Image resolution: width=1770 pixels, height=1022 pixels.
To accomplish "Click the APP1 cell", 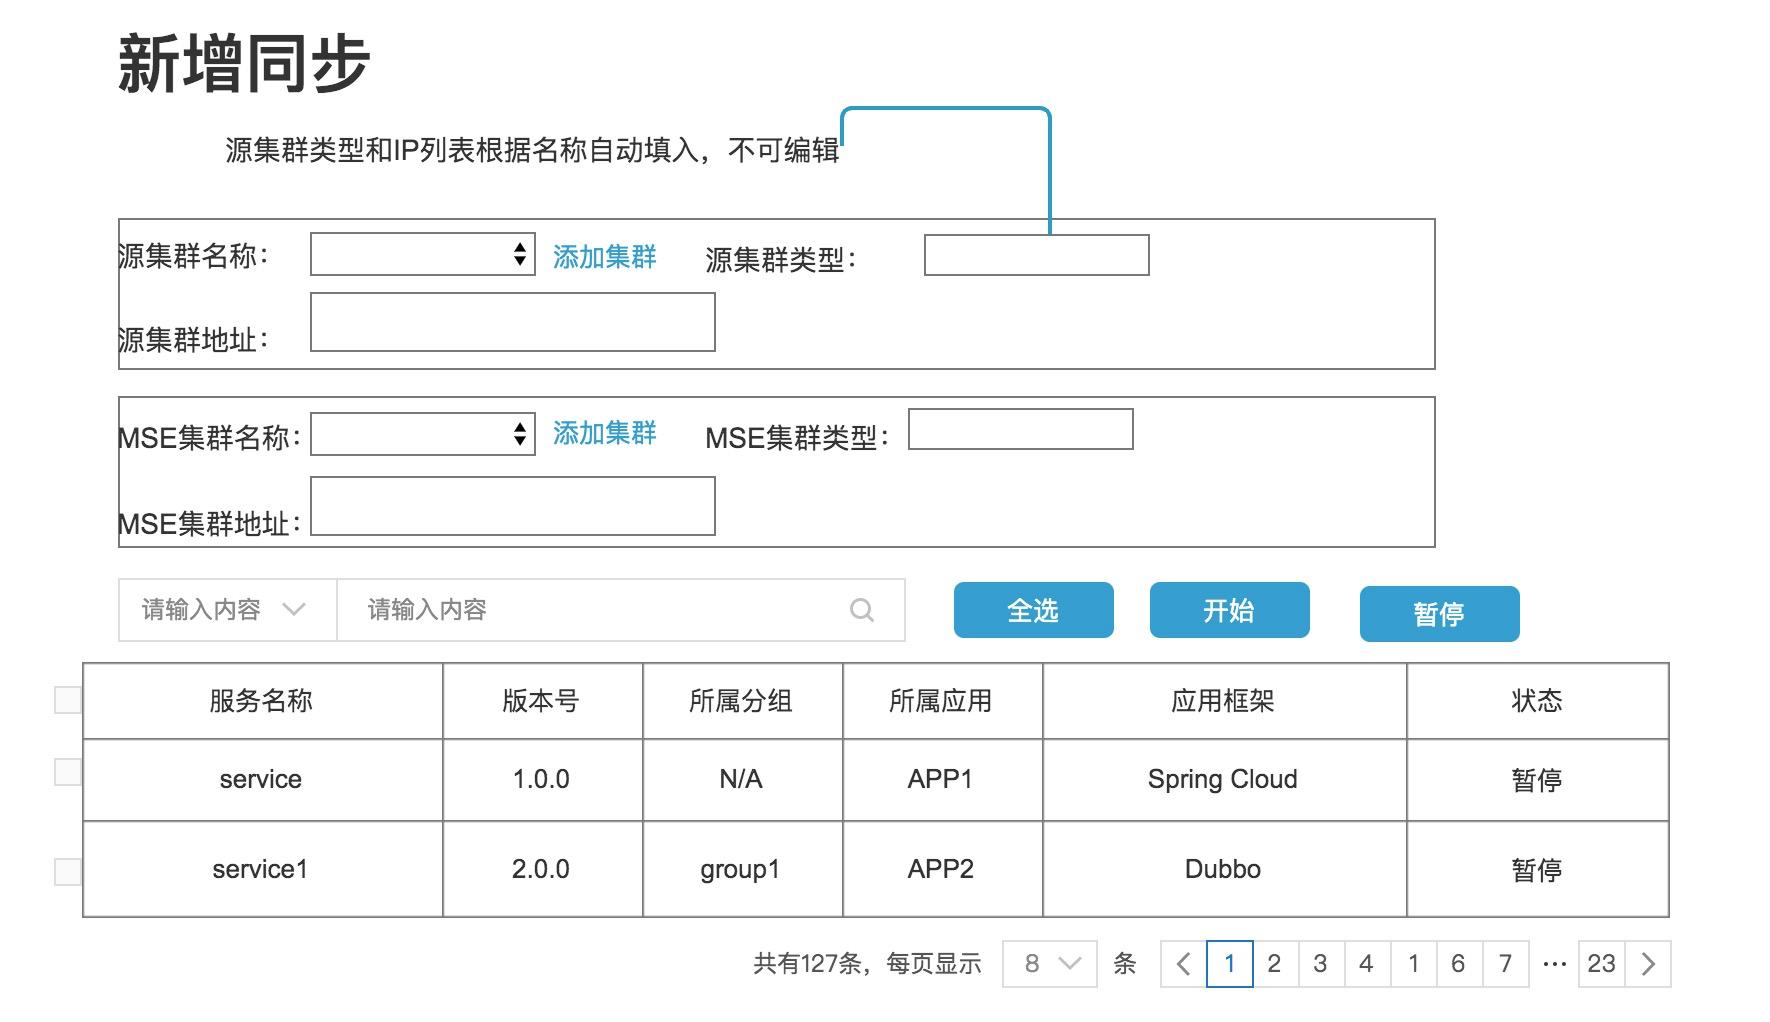I will point(942,780).
